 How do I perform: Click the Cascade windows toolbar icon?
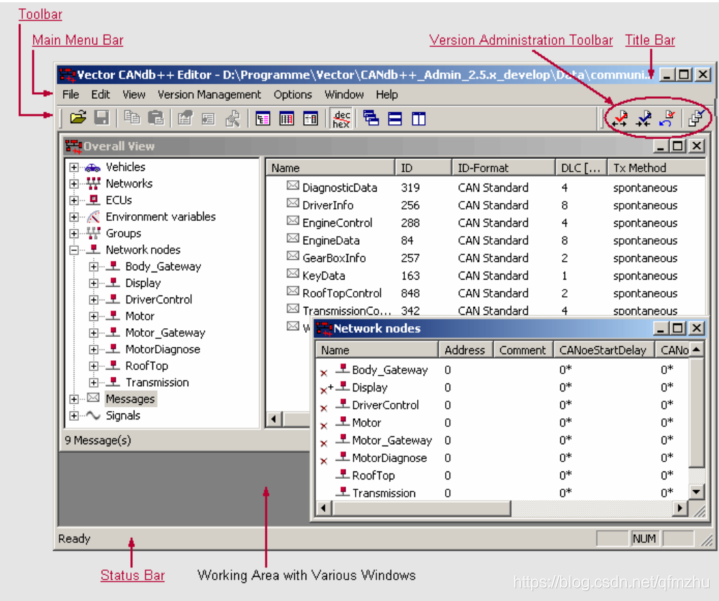[371, 119]
